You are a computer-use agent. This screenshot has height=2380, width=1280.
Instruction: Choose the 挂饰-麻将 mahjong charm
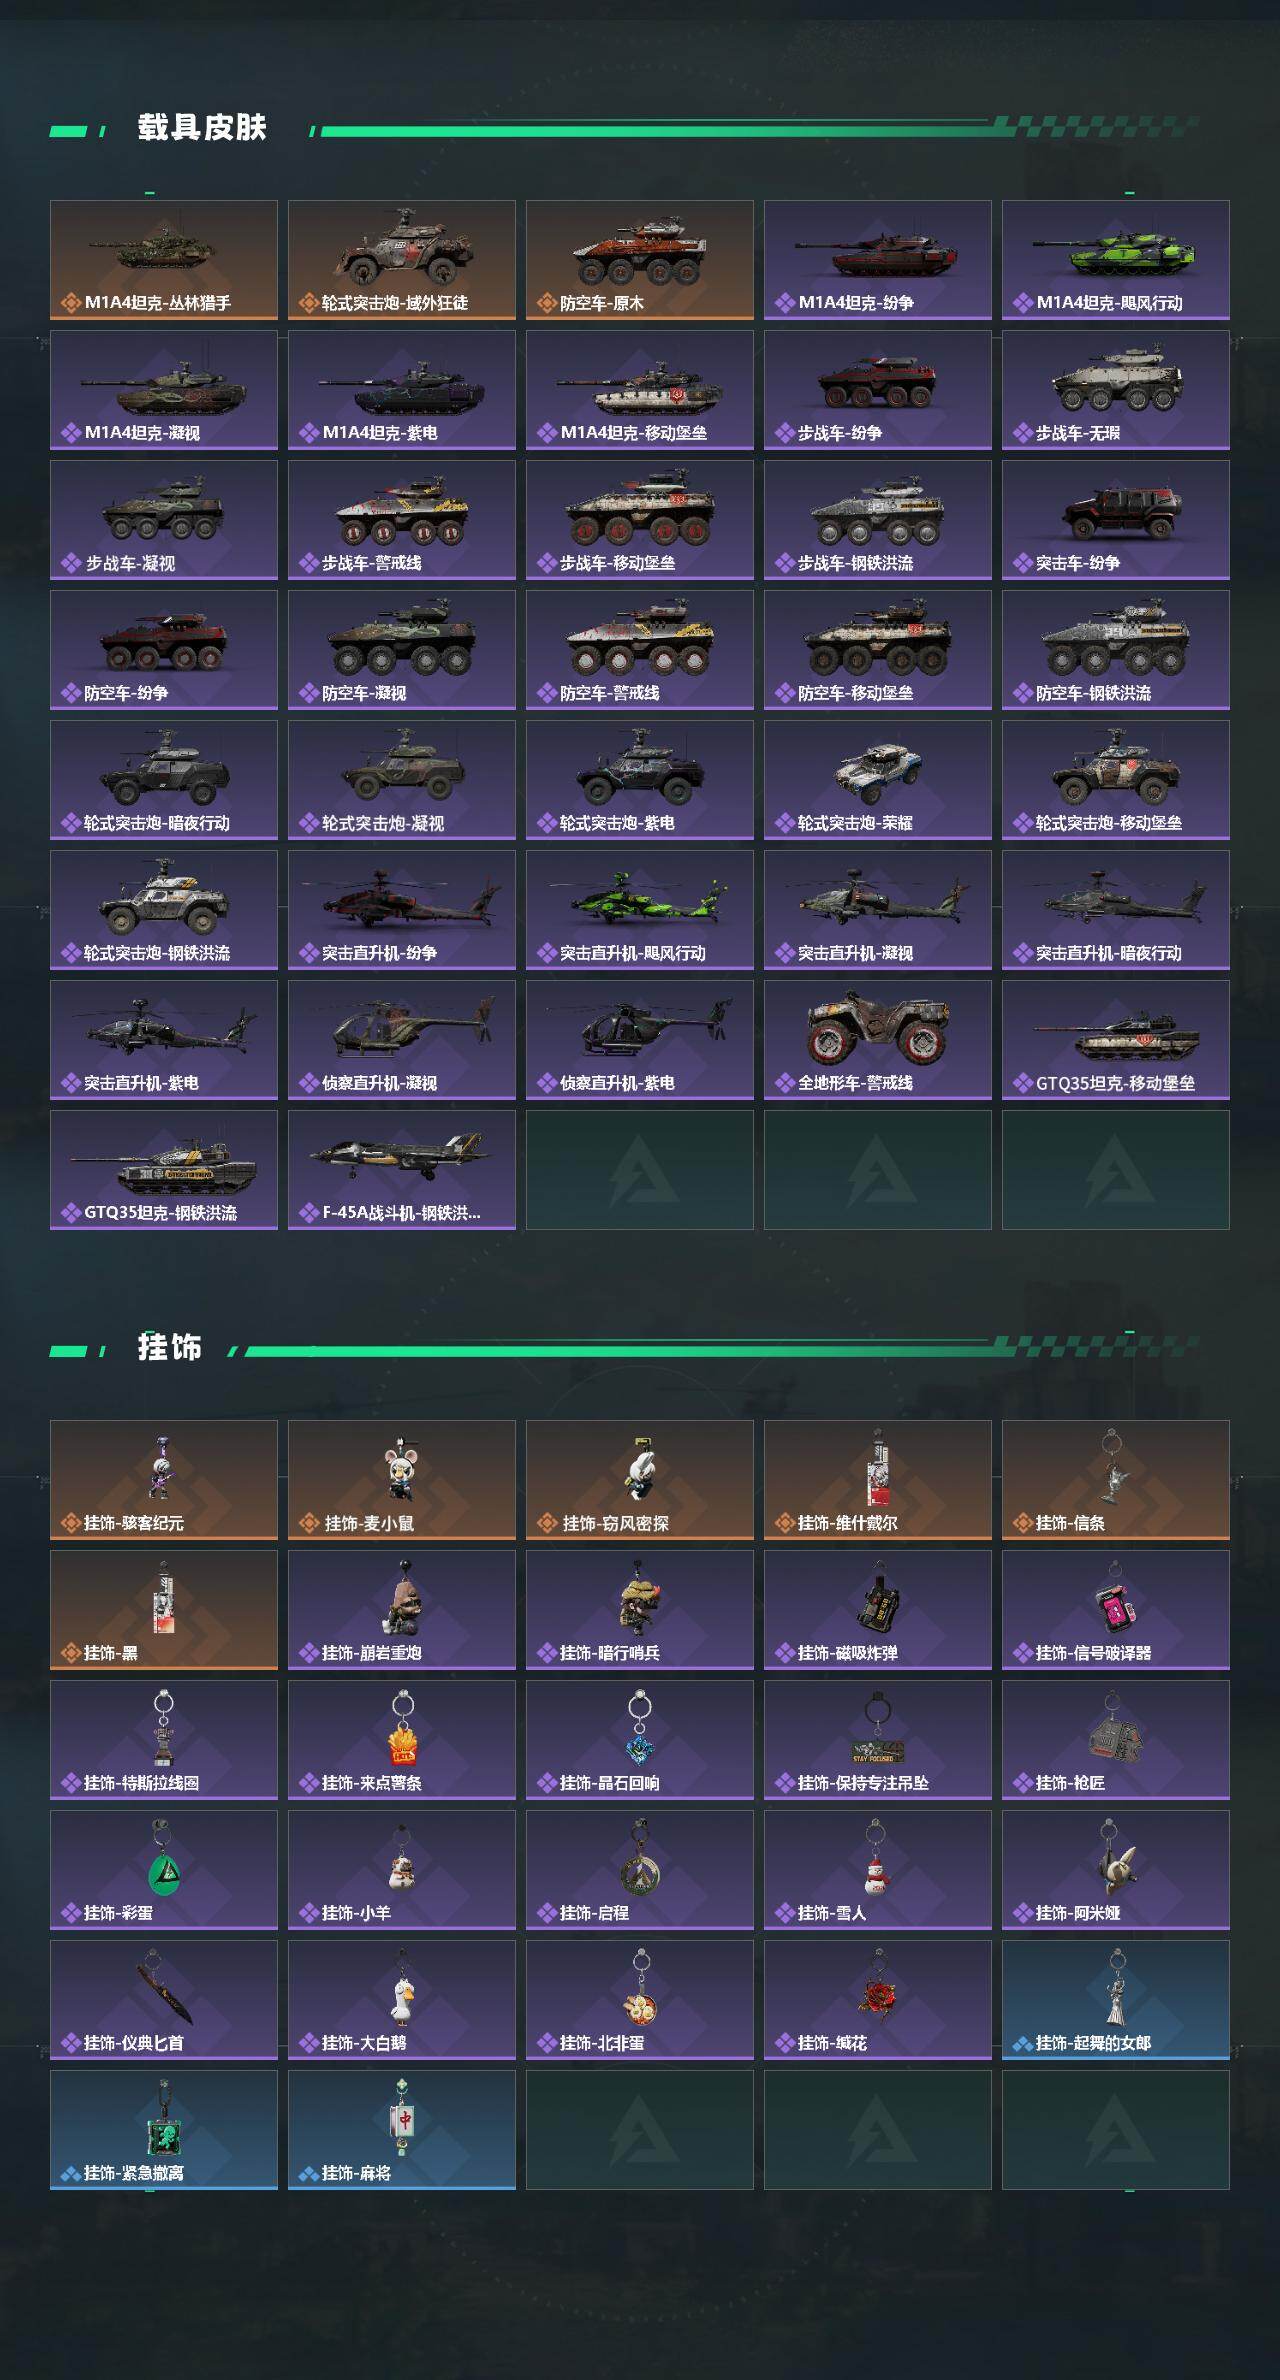(402, 2130)
